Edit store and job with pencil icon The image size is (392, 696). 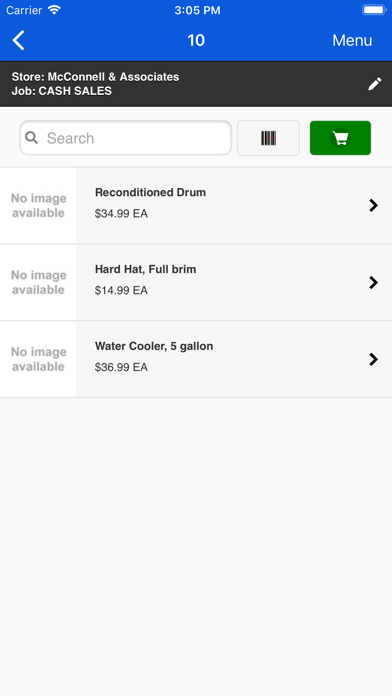click(x=375, y=84)
